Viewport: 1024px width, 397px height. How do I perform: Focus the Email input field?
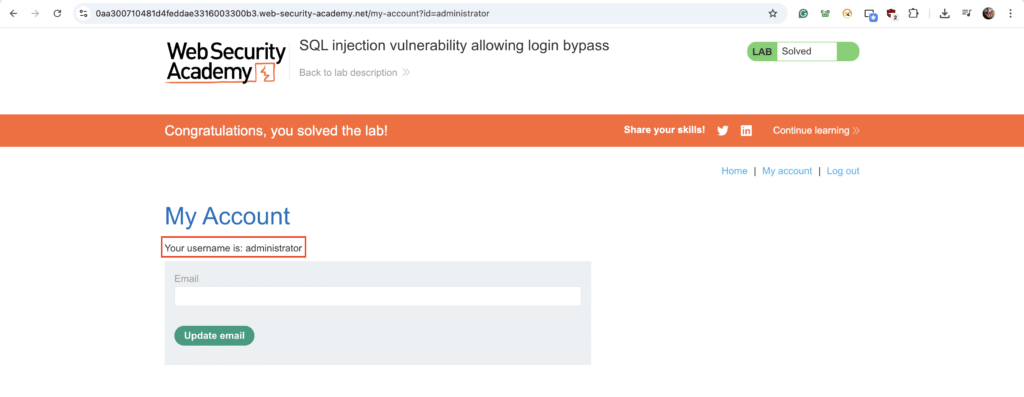click(x=377, y=296)
